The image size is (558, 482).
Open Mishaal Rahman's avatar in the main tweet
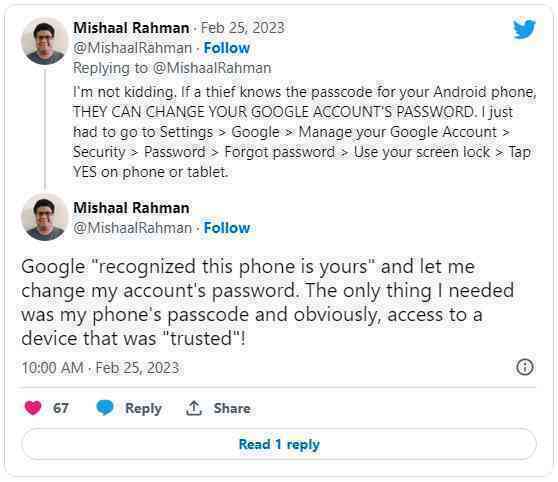point(44,217)
